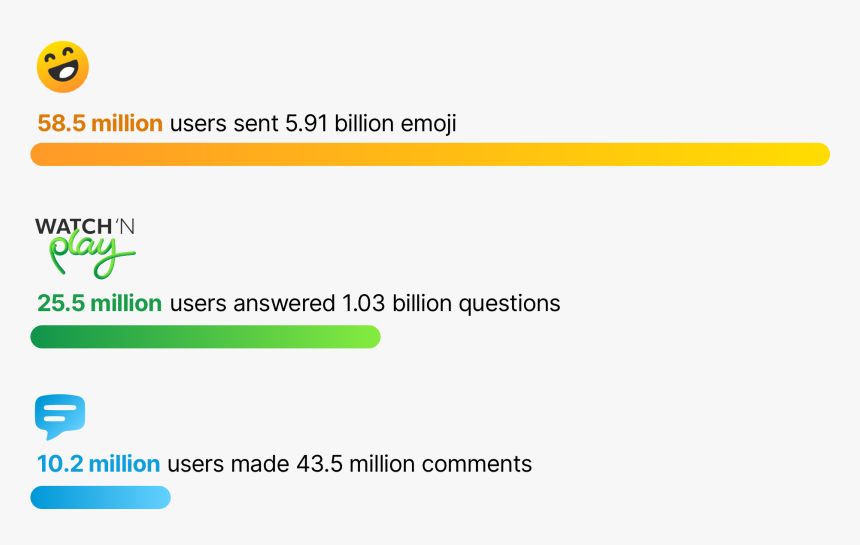Click the green 'play' script lettering

(92, 254)
